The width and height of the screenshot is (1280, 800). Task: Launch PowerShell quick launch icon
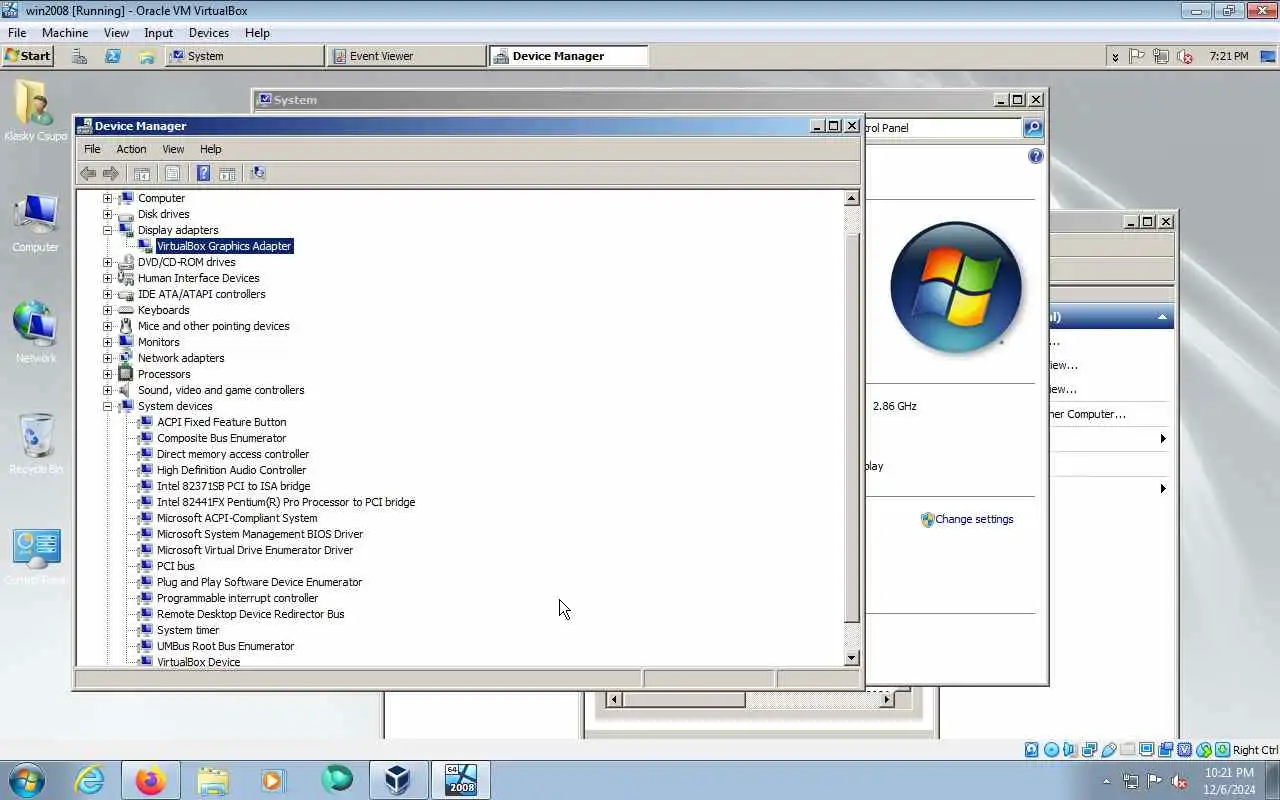113,56
